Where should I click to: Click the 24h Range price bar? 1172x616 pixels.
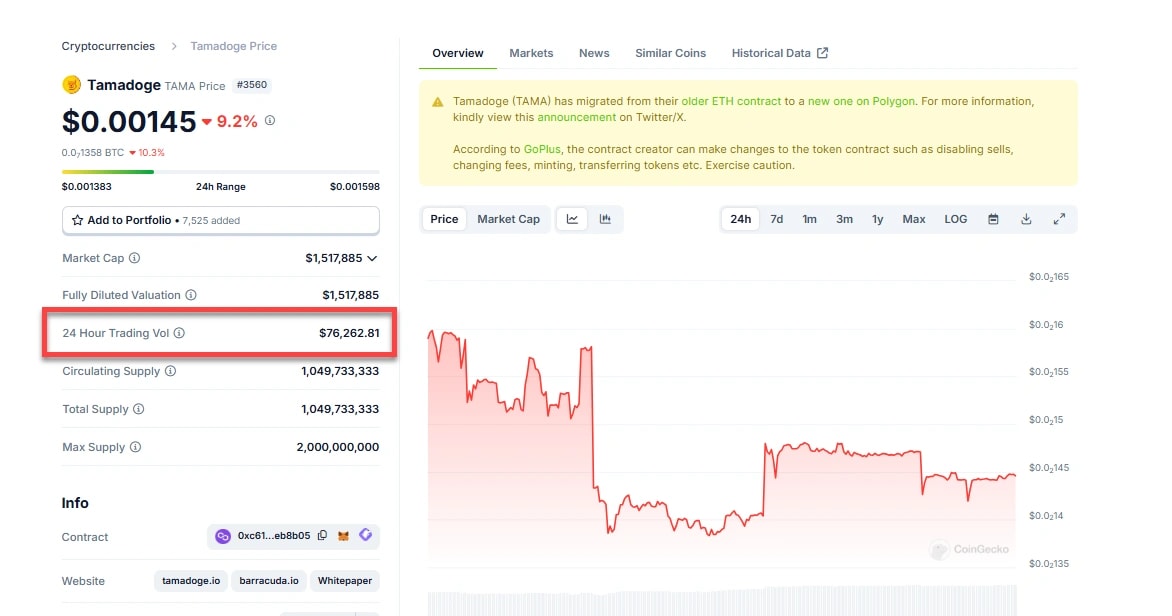pos(220,172)
